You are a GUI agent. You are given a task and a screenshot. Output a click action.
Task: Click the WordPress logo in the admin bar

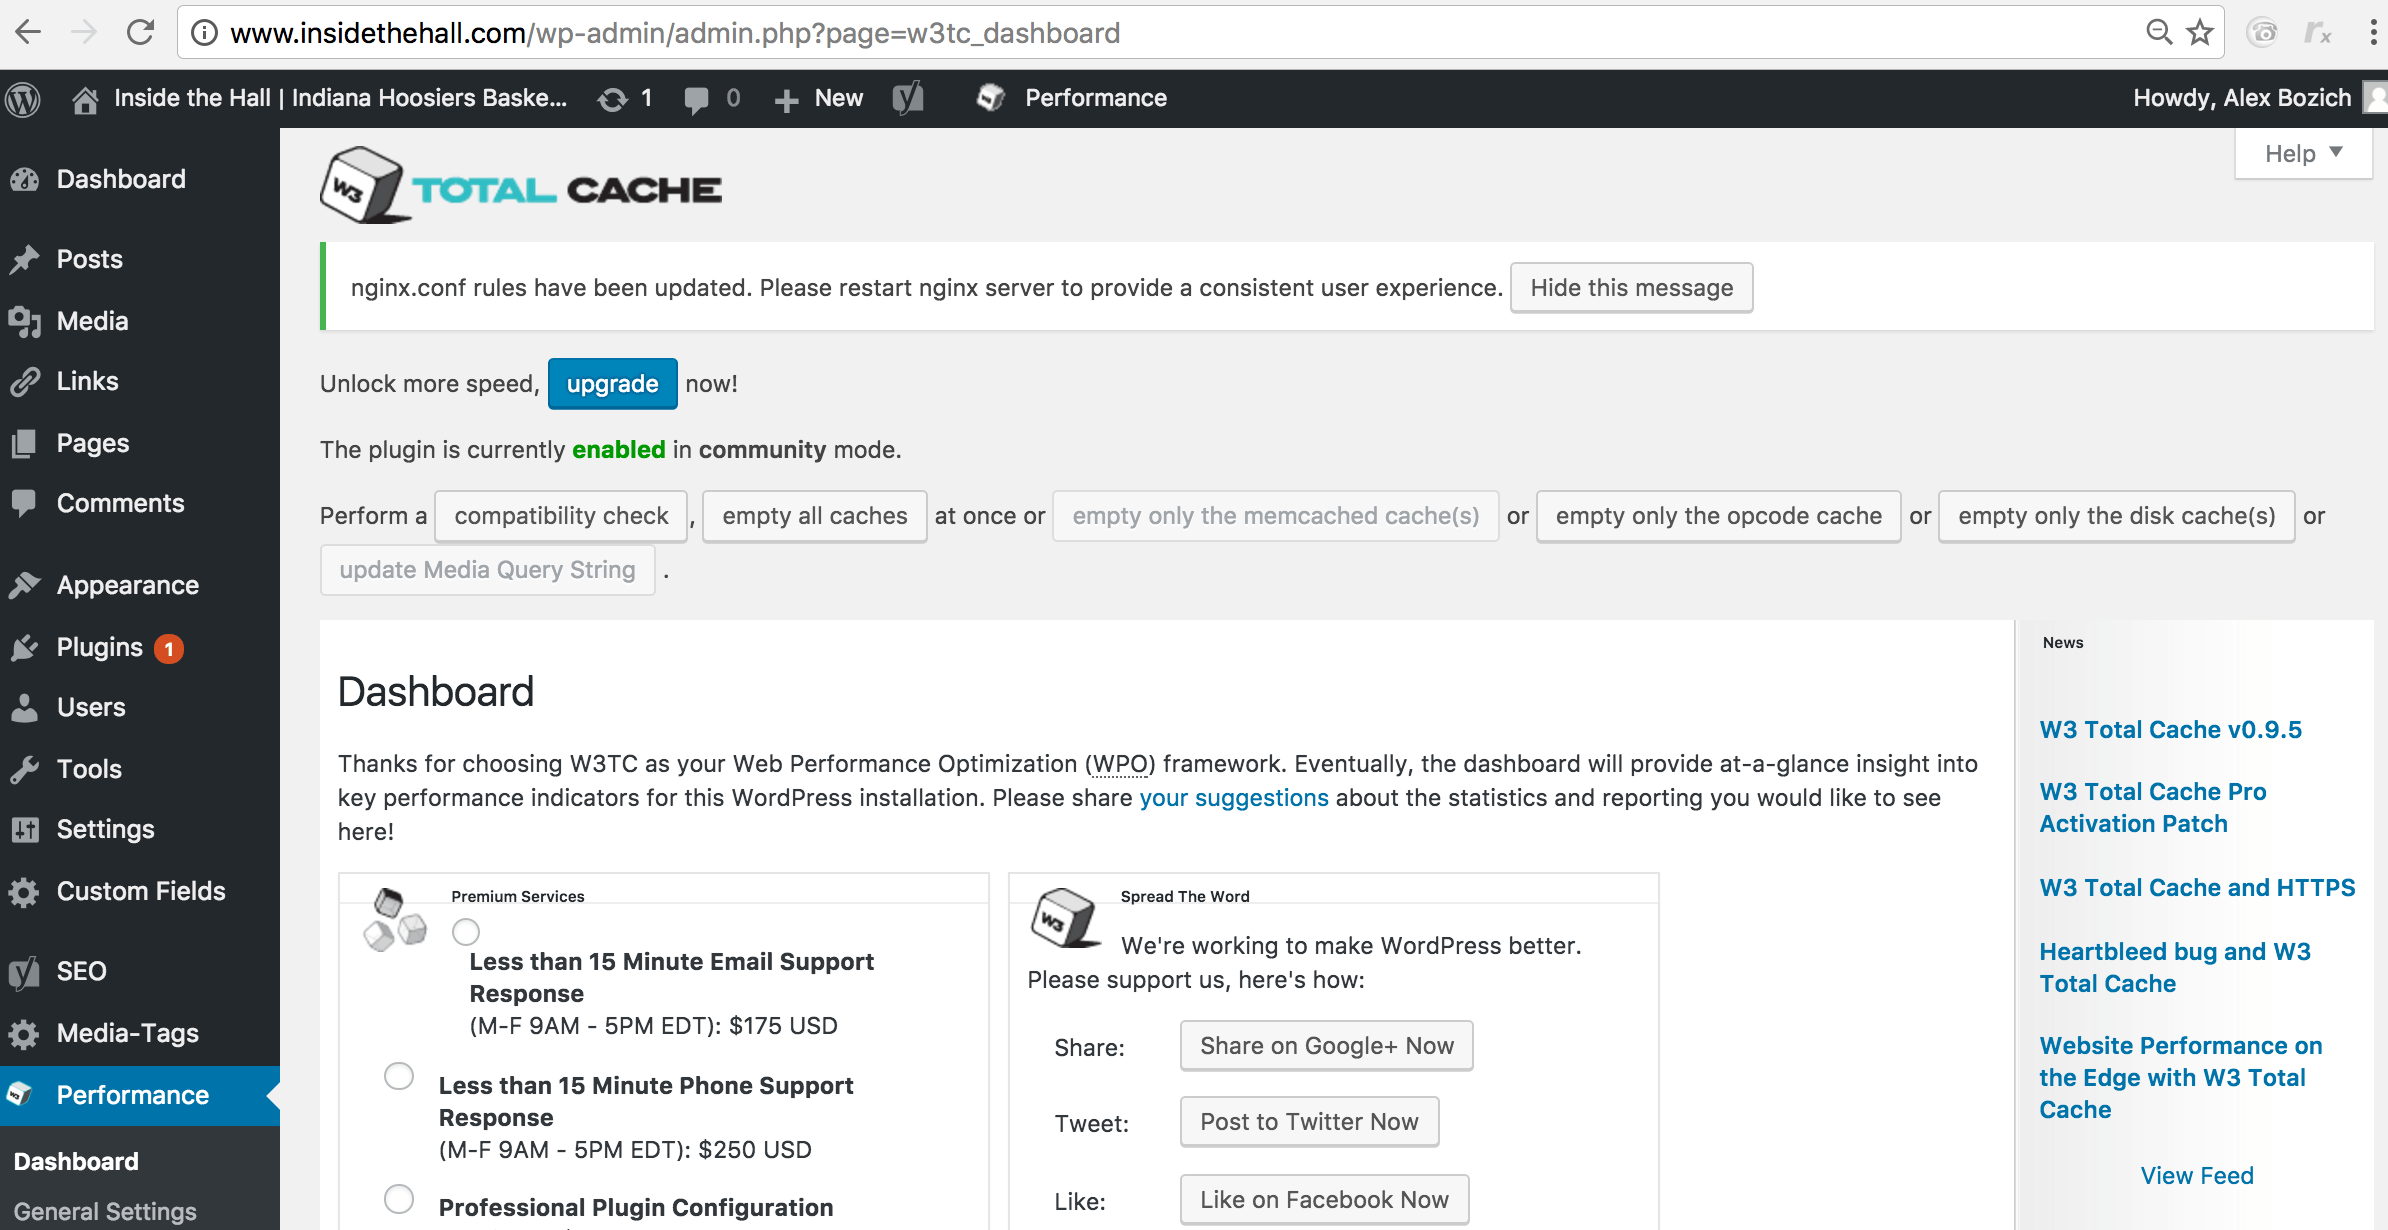pyautogui.click(x=23, y=98)
